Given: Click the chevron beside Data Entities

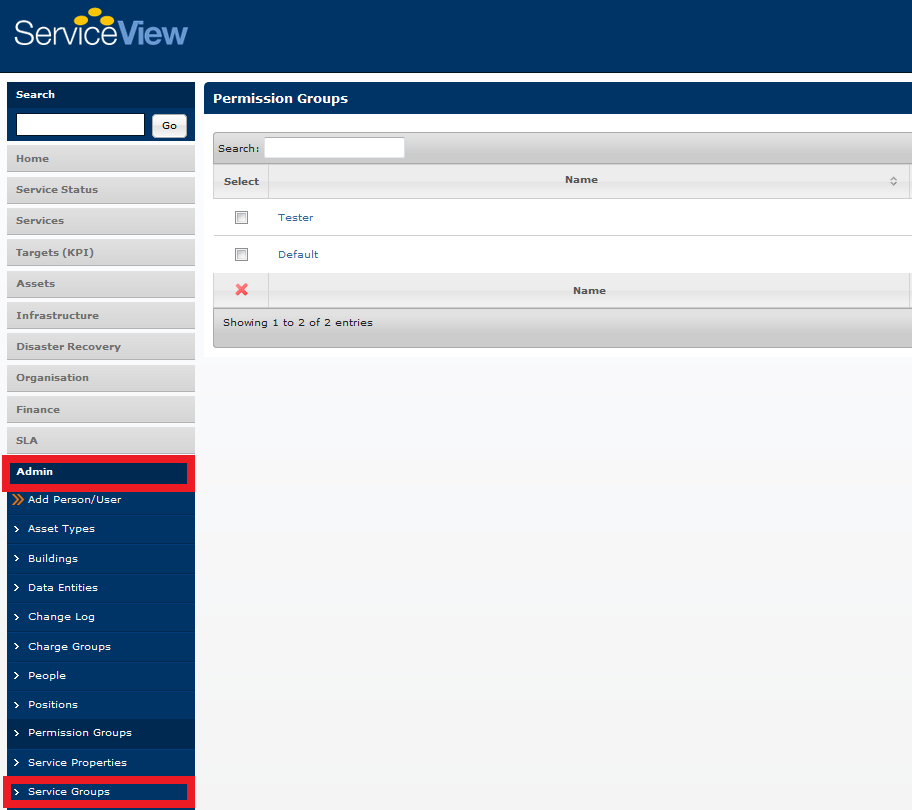Looking at the screenshot, I should (x=16, y=587).
